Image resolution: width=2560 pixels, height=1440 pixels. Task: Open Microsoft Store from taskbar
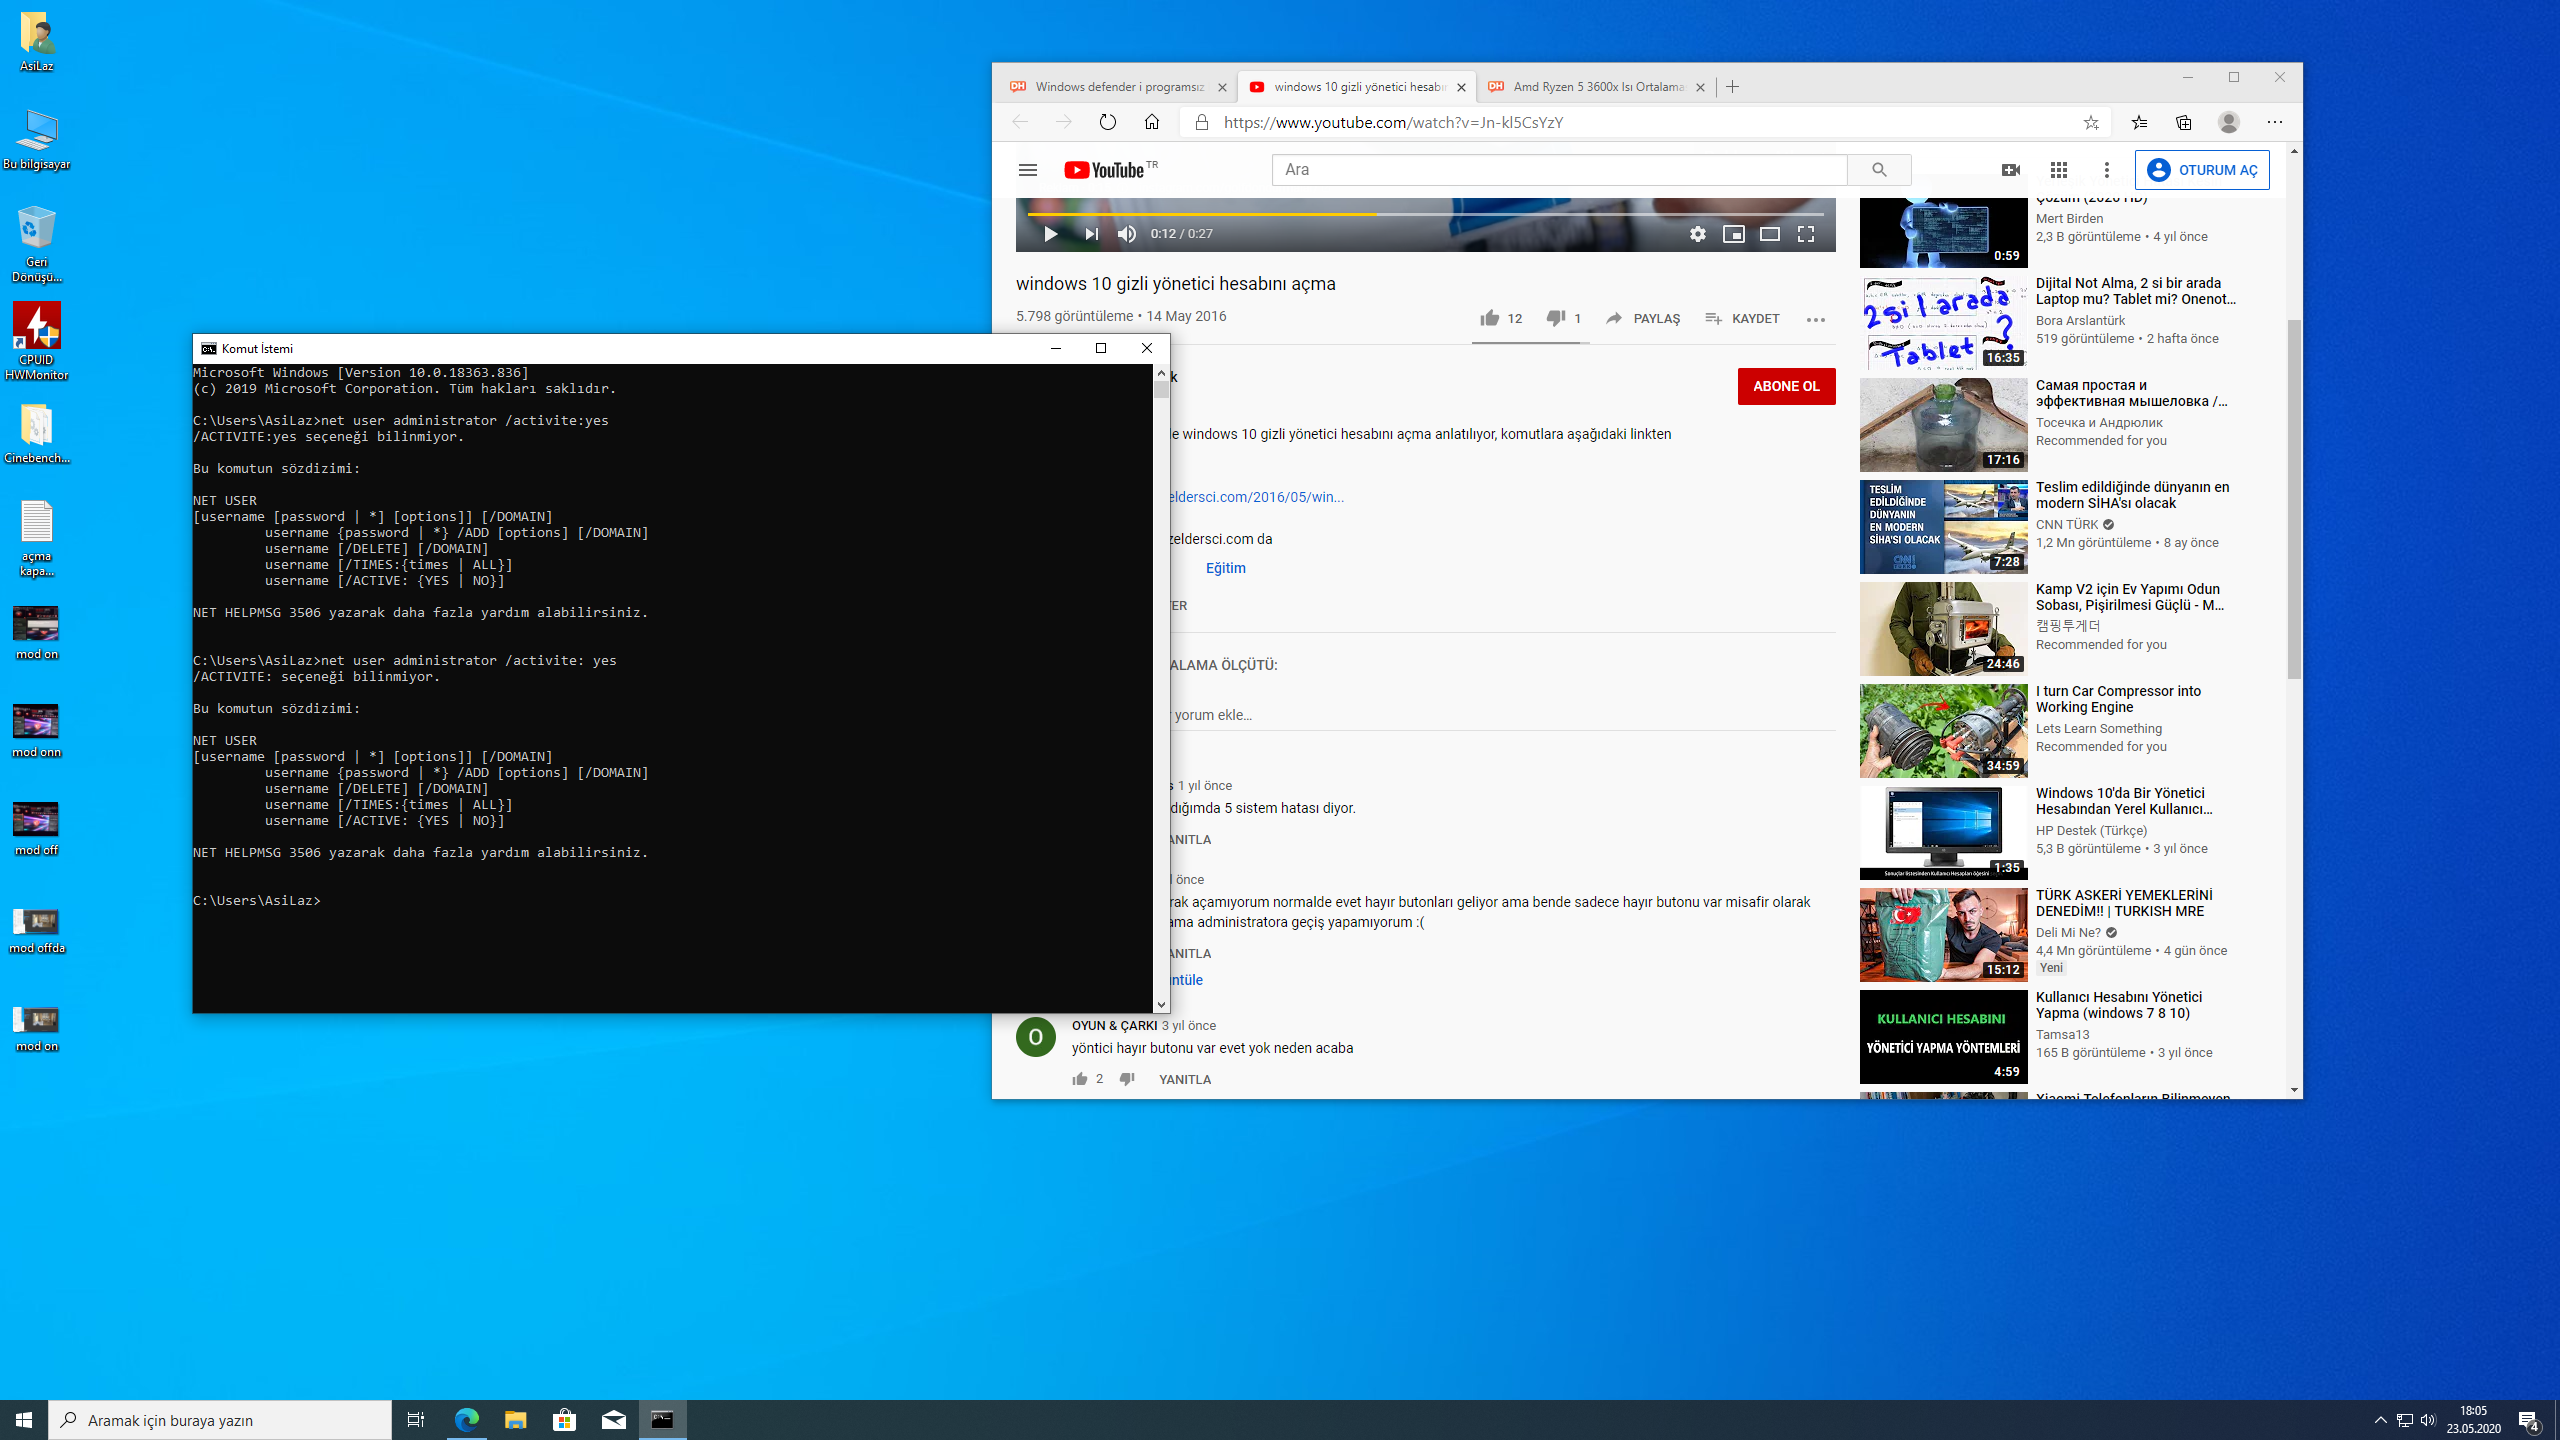click(x=564, y=1420)
